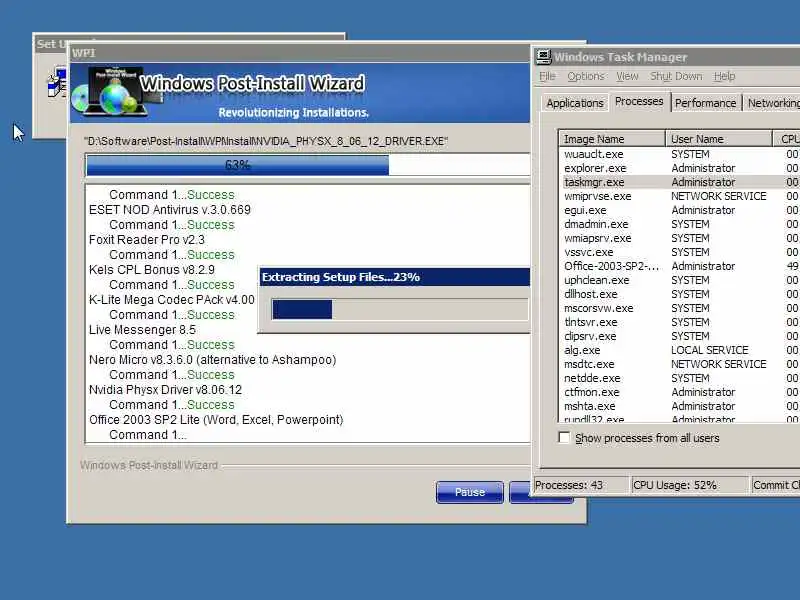
Task: Click Live Messenger 8.5 log entry
Action: point(142,330)
